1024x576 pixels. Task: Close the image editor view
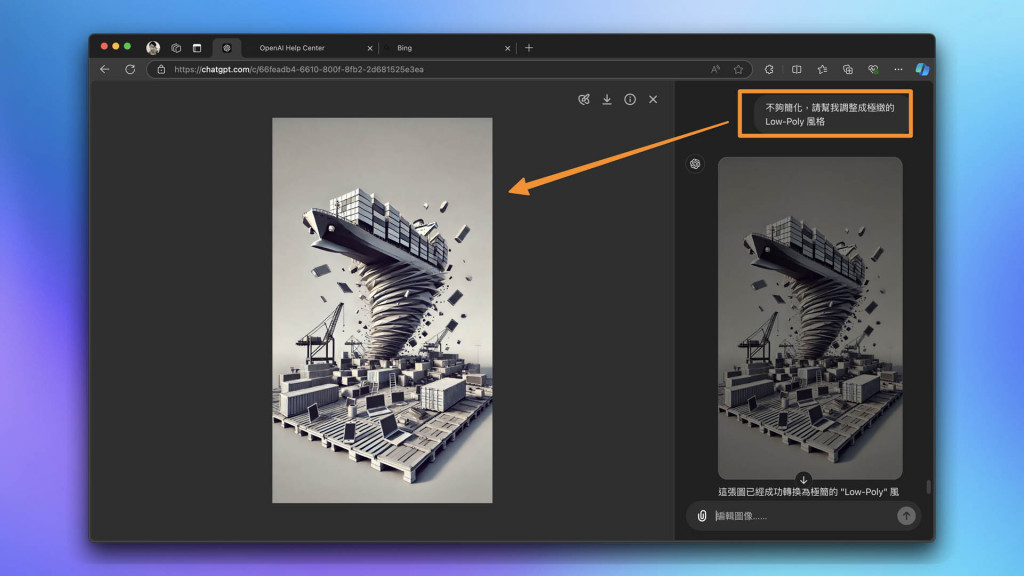(x=653, y=99)
